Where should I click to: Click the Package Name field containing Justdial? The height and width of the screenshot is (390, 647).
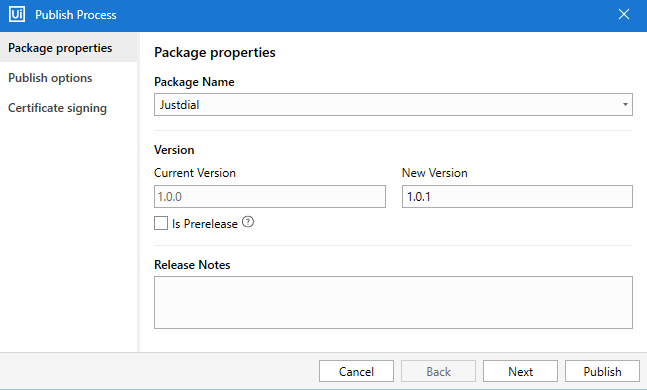[393, 104]
